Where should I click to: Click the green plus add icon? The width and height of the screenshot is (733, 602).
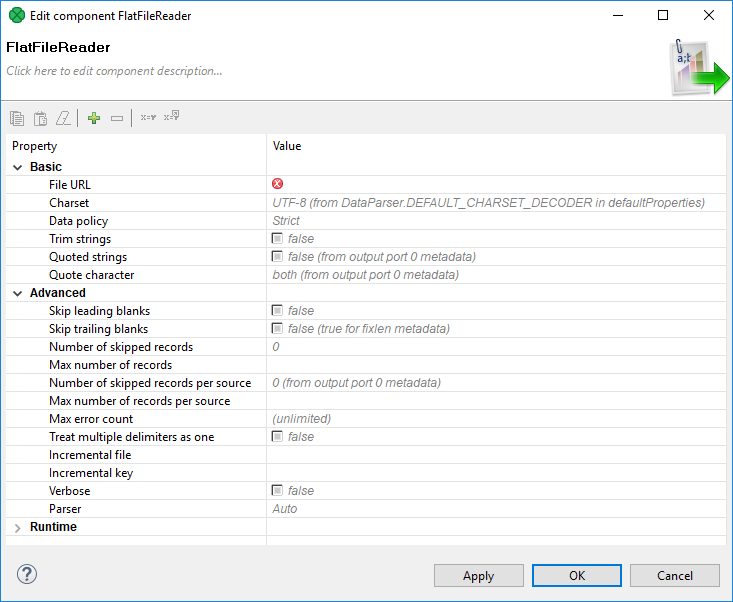94,118
